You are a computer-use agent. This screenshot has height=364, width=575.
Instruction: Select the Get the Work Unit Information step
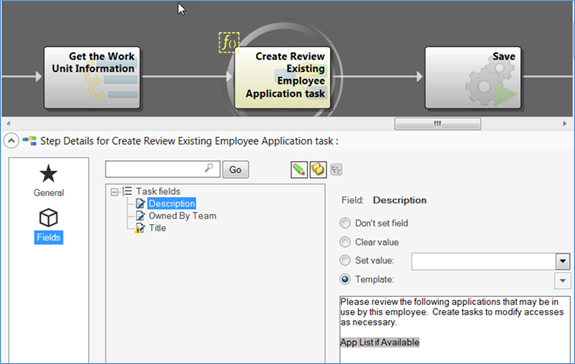pyautogui.click(x=92, y=77)
